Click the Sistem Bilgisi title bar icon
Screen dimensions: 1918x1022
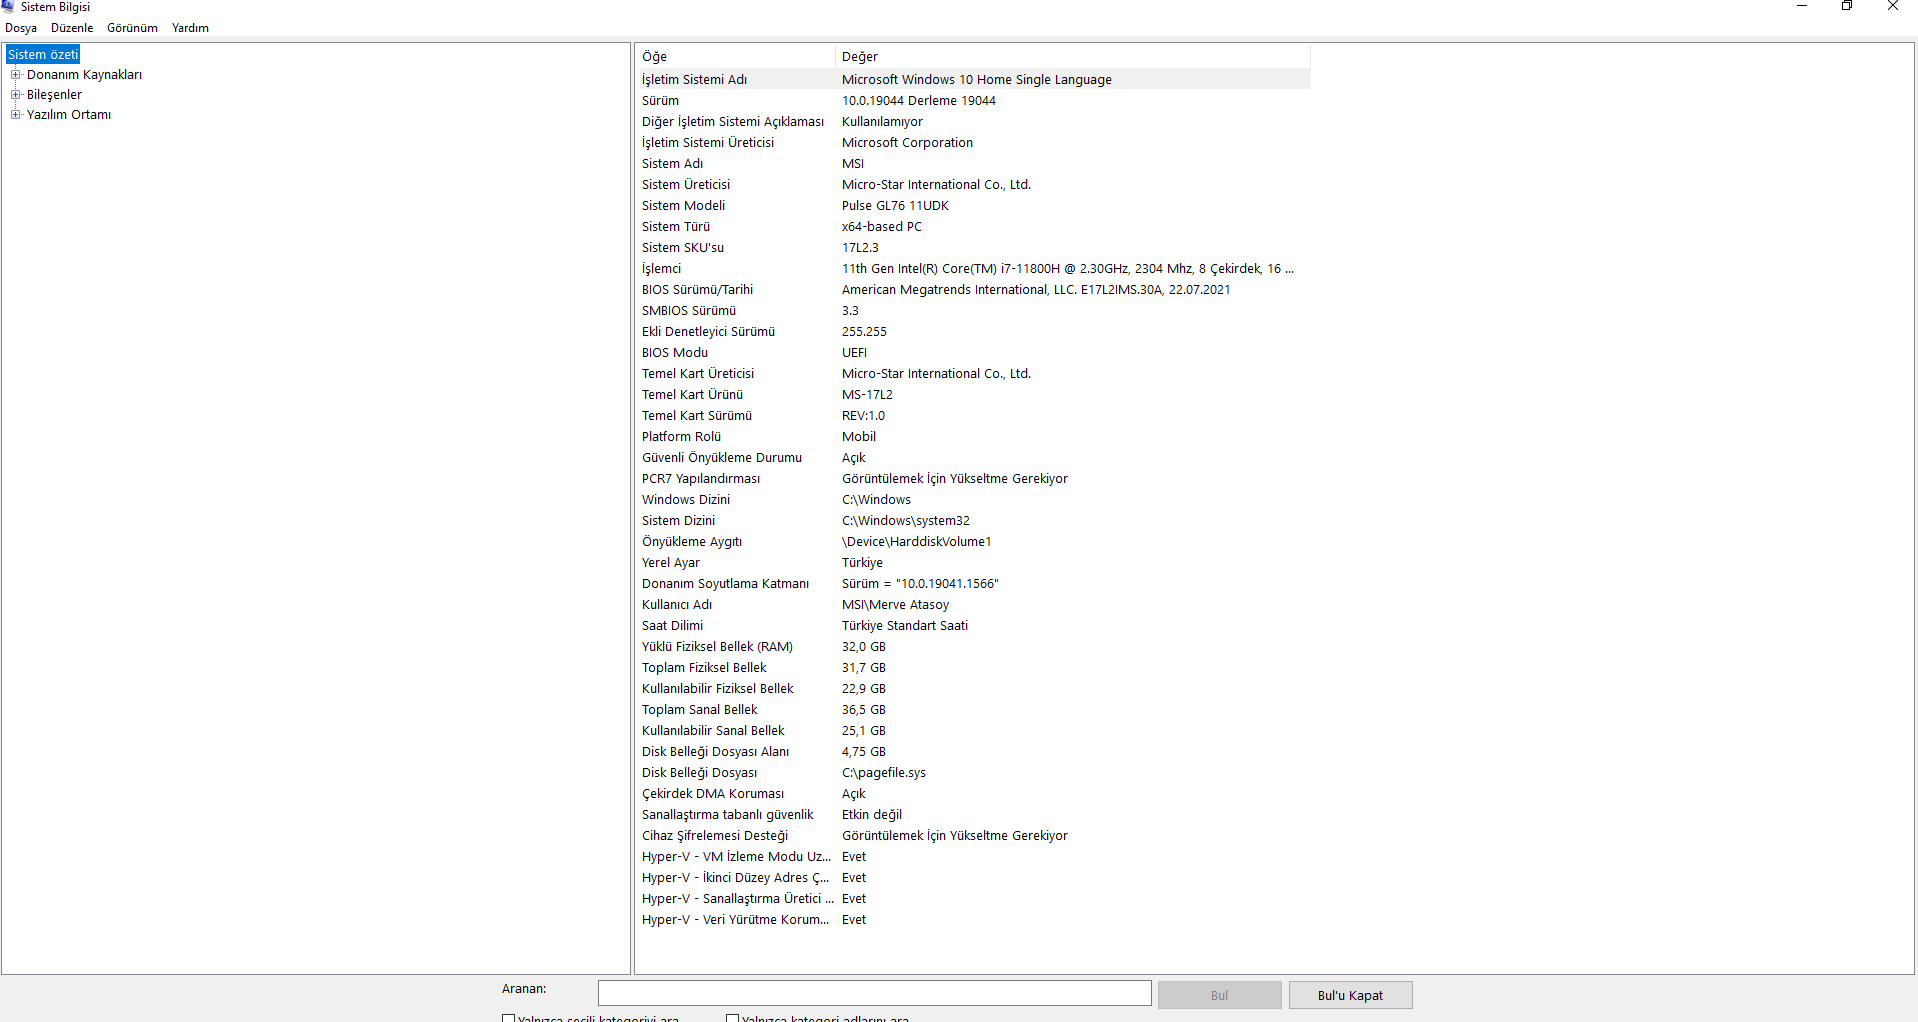tap(8, 7)
